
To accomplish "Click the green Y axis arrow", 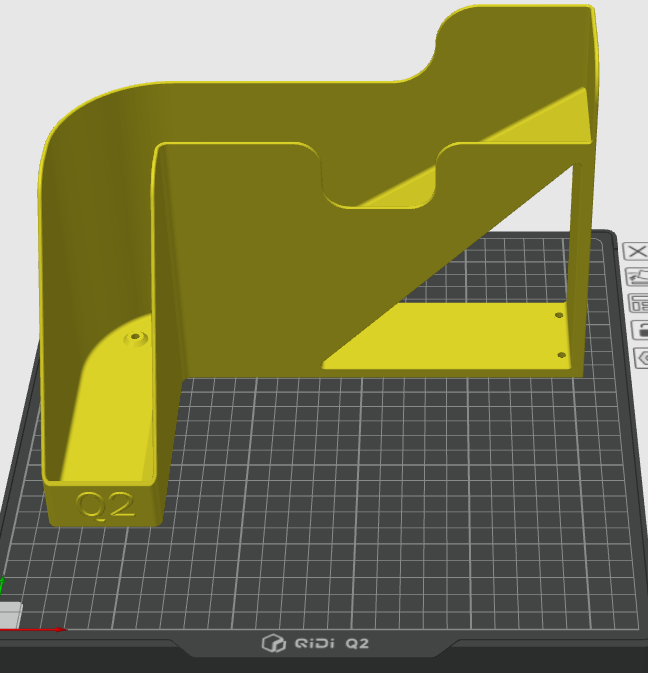I will (2, 584).
